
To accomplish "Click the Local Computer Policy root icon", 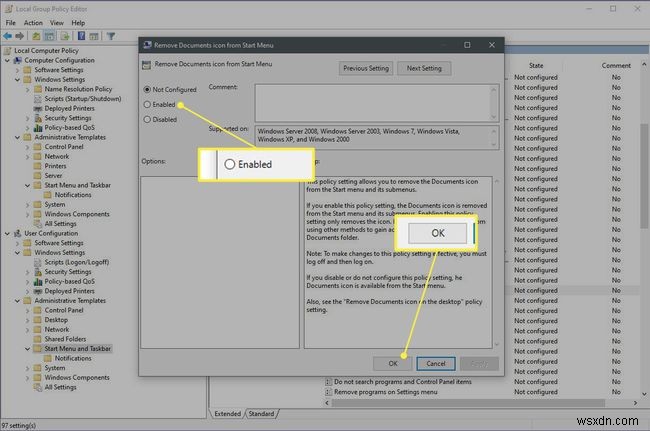I will pyautogui.click(x=7, y=51).
